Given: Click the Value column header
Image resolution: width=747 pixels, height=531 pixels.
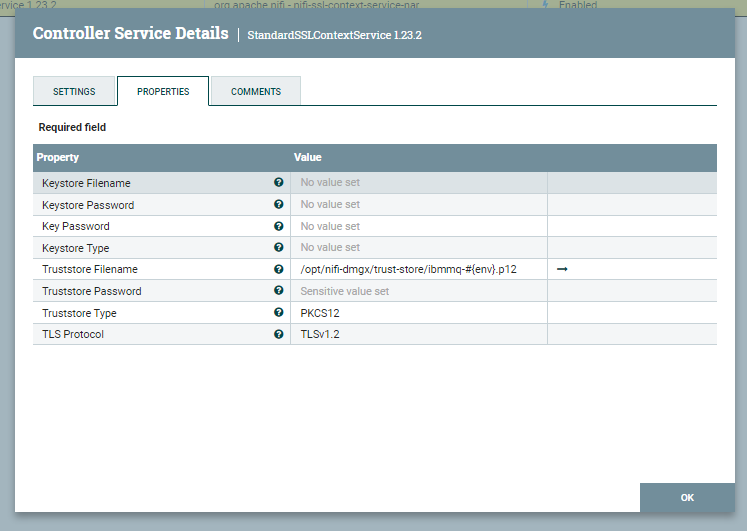Looking at the screenshot, I should [x=307, y=158].
